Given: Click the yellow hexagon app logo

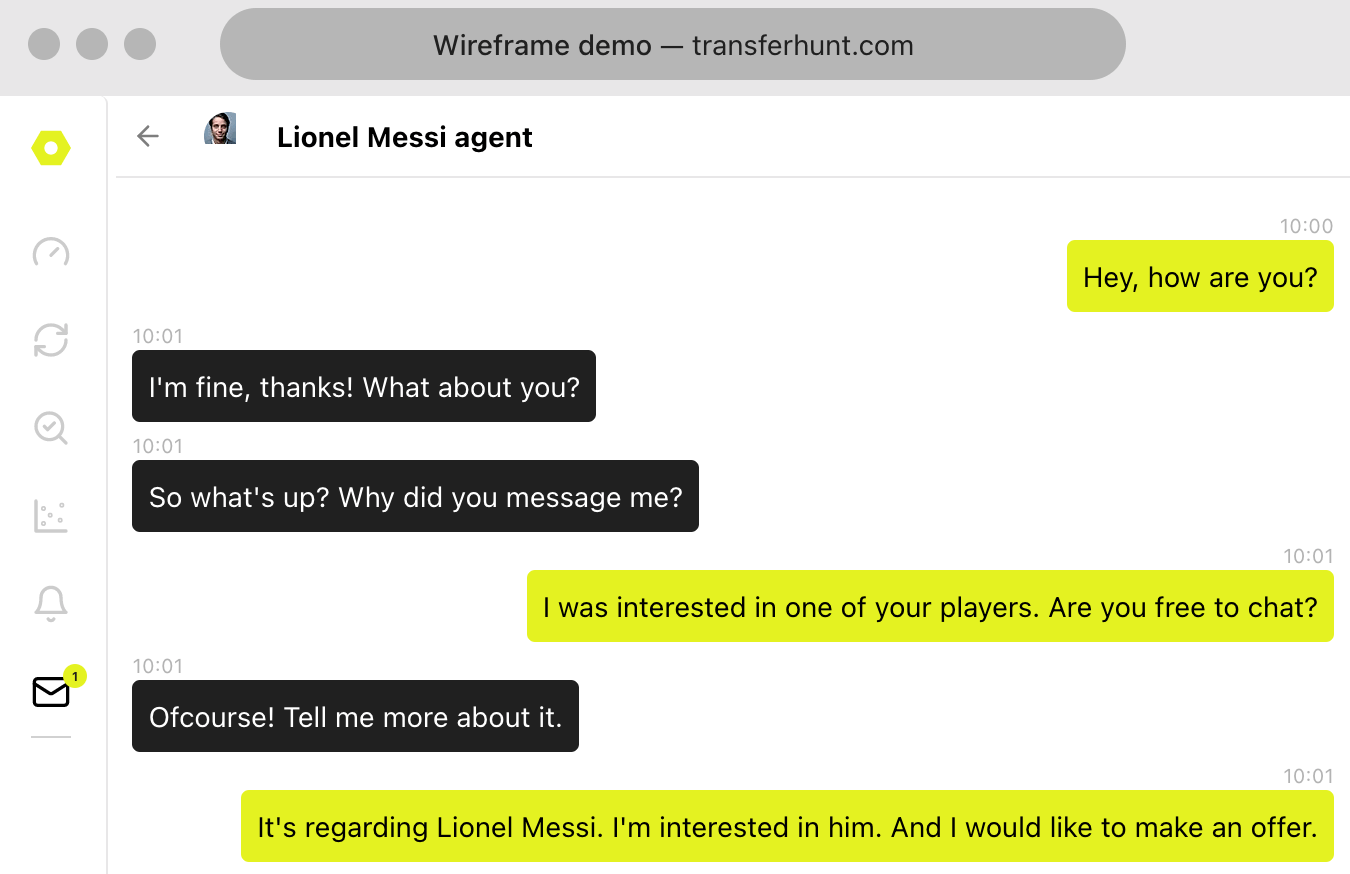Looking at the screenshot, I should tap(51, 148).
